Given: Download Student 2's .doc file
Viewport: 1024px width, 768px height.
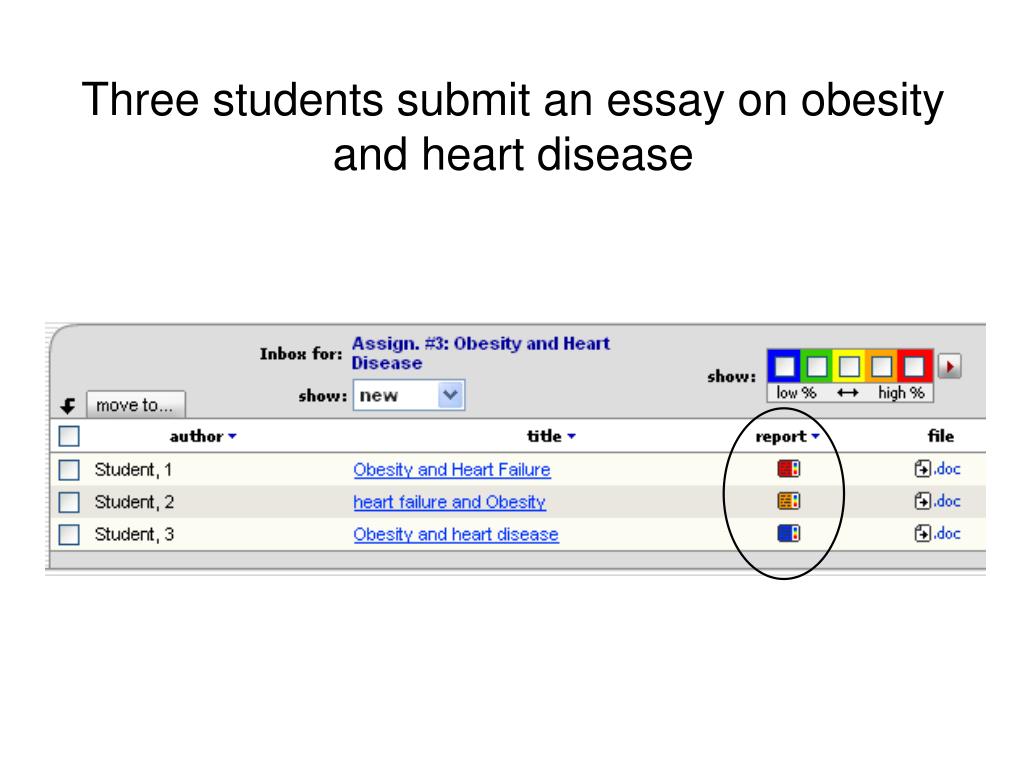Looking at the screenshot, I should [x=938, y=501].
